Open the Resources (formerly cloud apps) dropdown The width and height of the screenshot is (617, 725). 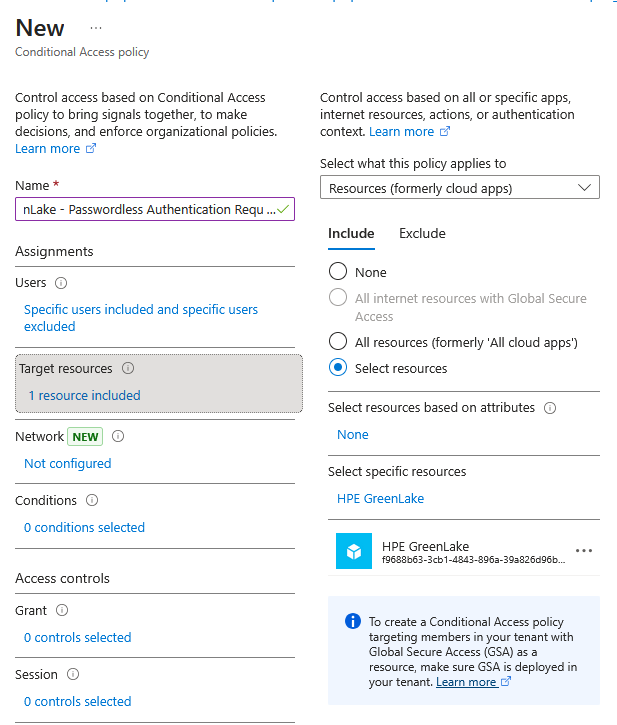click(x=459, y=188)
